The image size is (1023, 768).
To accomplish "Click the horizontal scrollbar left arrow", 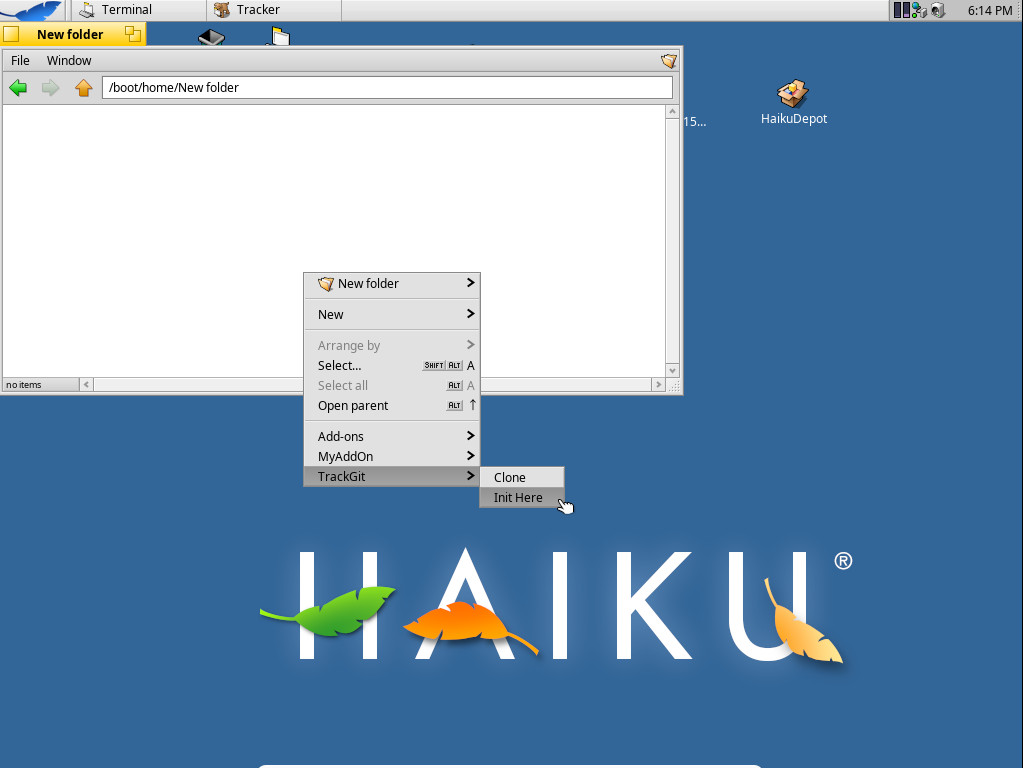I will coord(86,384).
